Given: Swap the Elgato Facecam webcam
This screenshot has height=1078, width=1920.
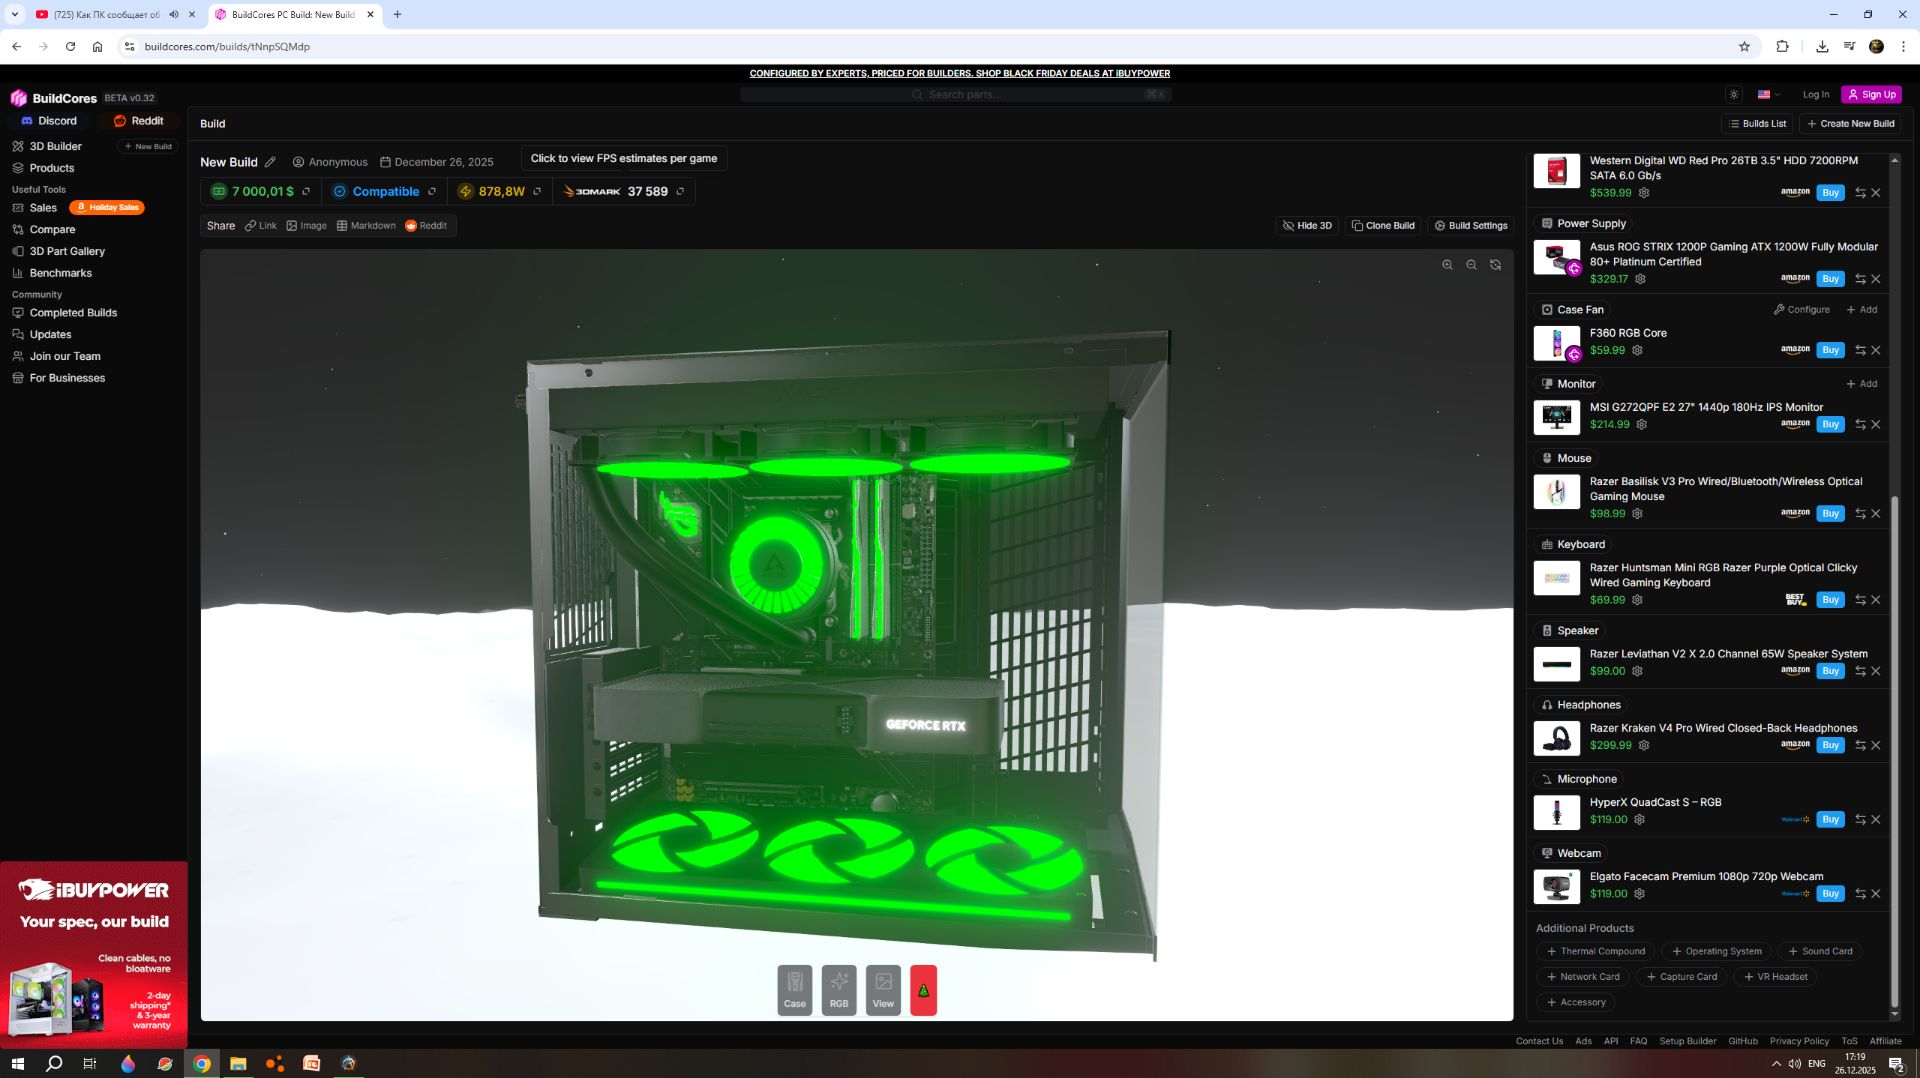Looking at the screenshot, I should [x=1860, y=894].
